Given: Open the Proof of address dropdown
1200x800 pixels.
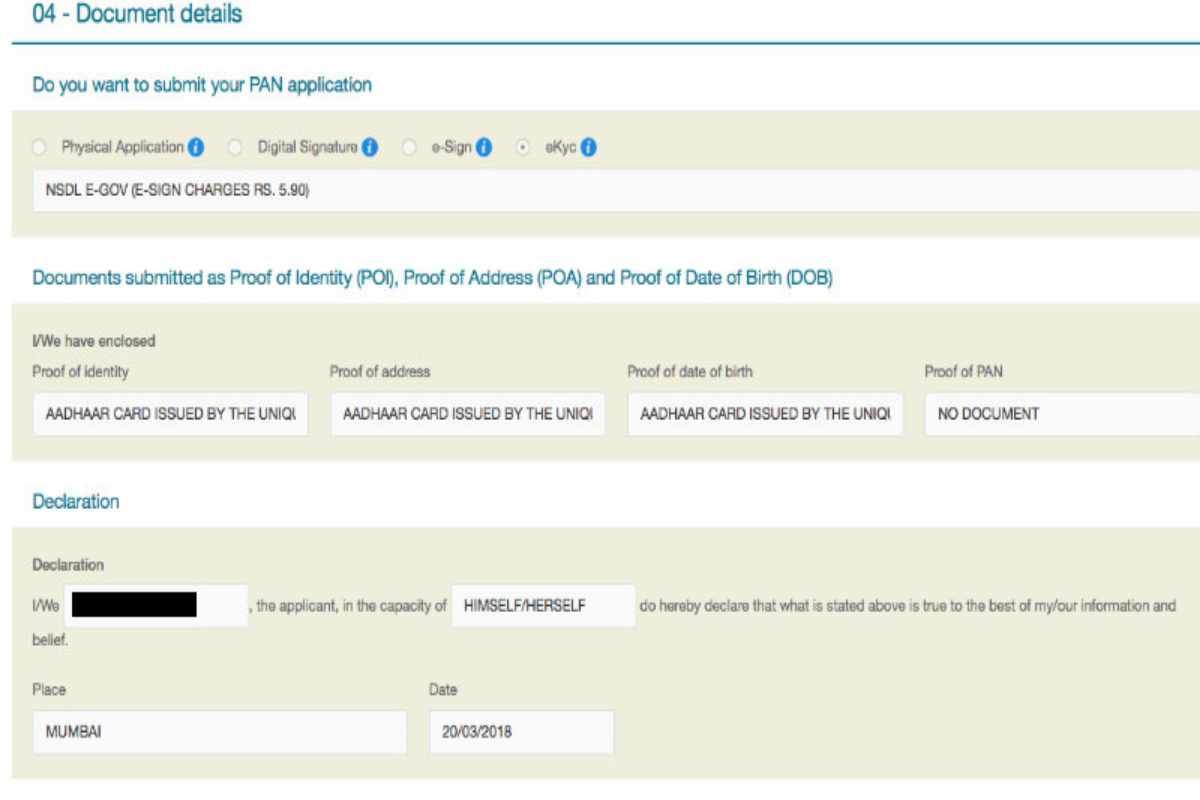Looking at the screenshot, I should click(465, 413).
